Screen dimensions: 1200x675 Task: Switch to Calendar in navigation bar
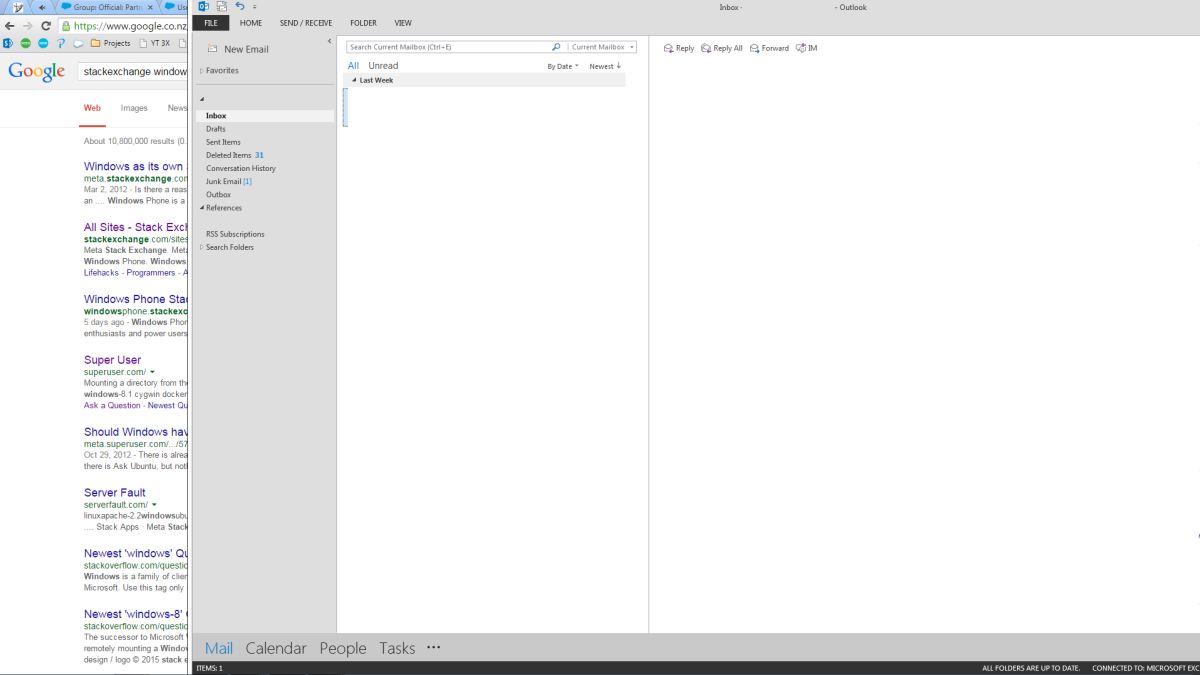coord(276,648)
